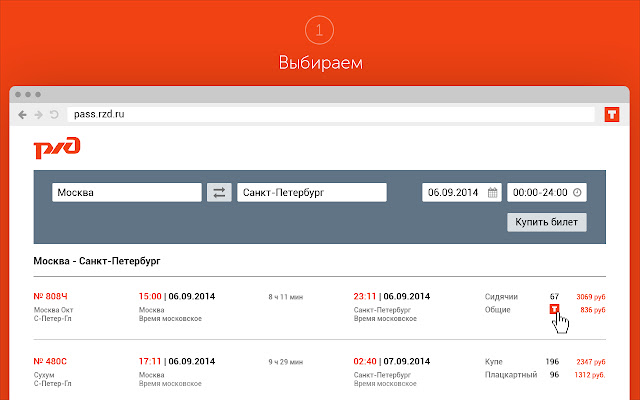Click the red Tinkoff icon beside Общие

click(554, 309)
